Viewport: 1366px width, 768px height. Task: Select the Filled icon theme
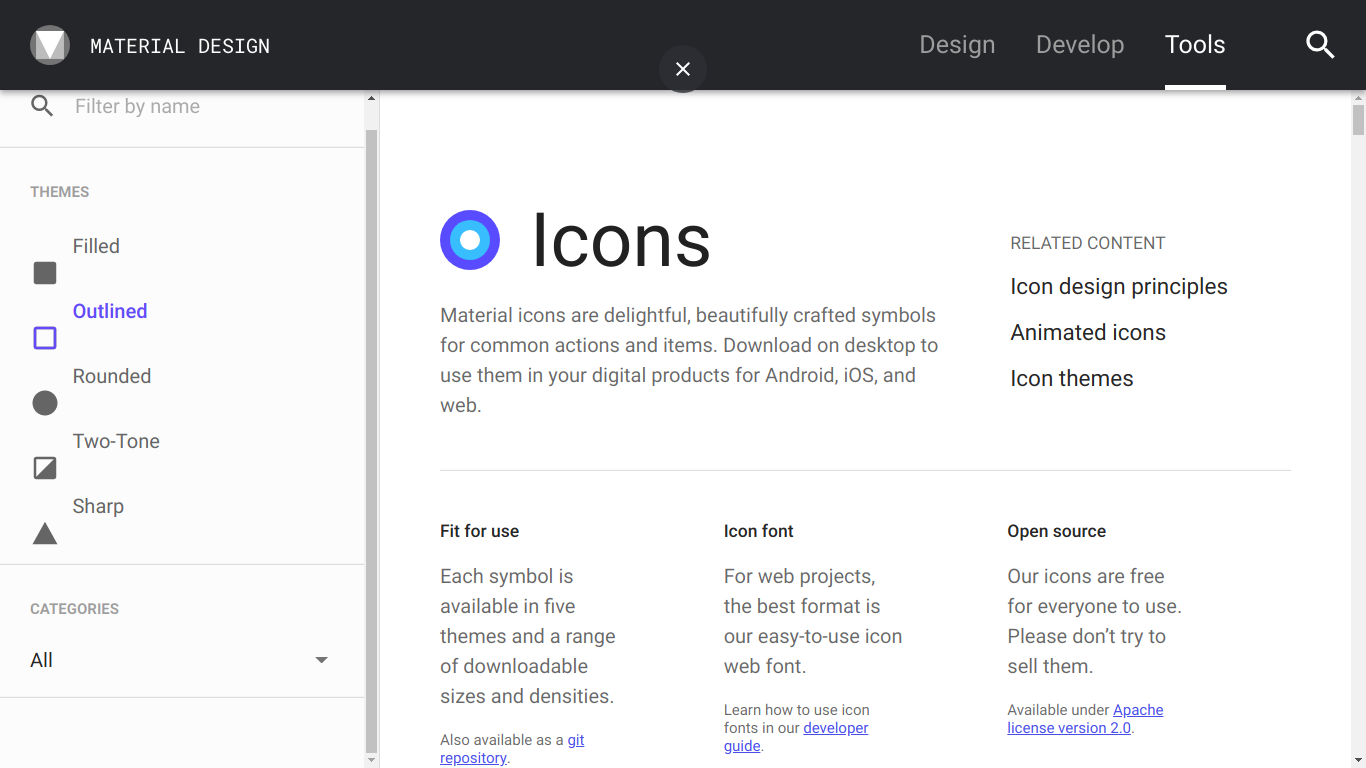(96, 245)
